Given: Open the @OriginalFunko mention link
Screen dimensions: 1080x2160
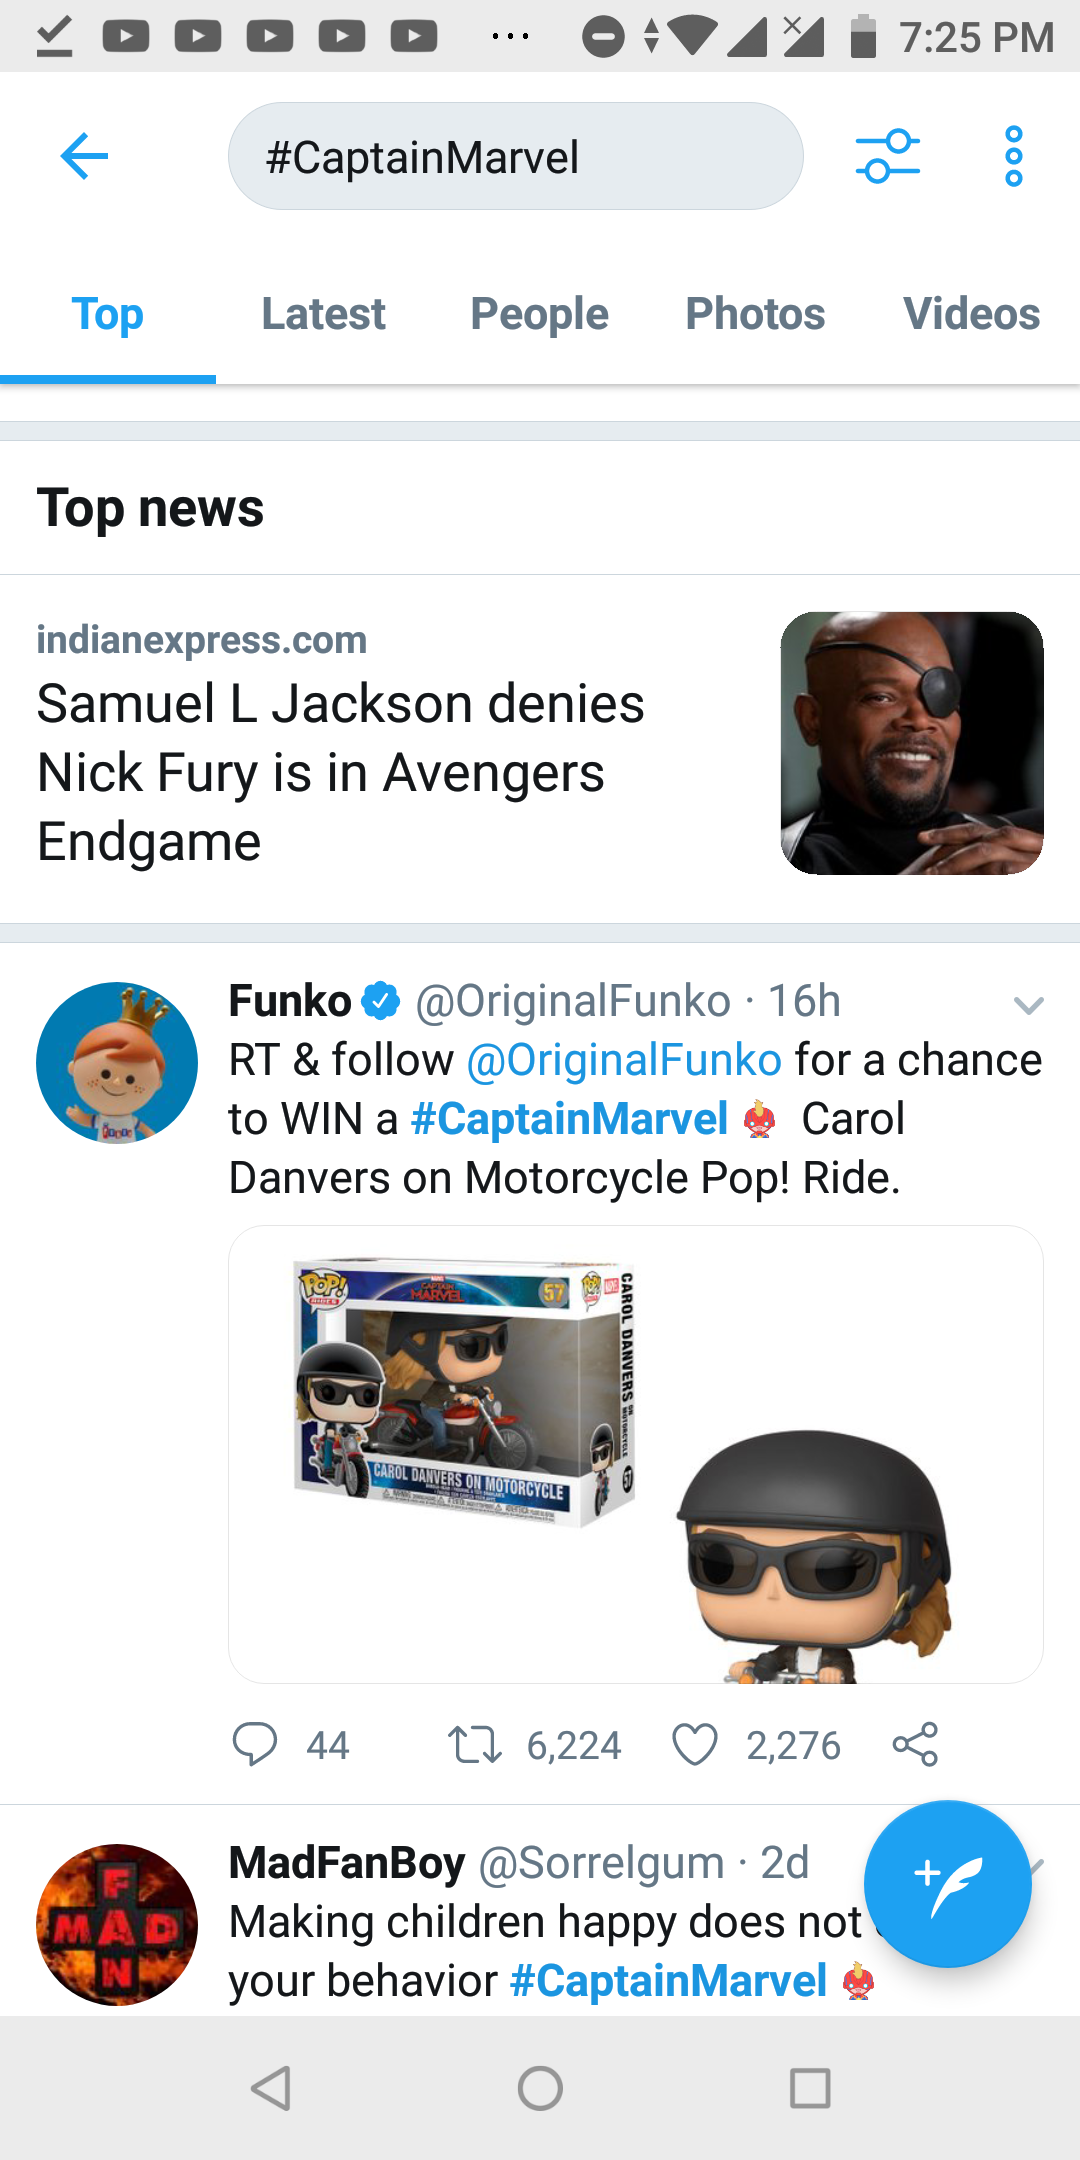Looking at the screenshot, I should pos(624,1060).
